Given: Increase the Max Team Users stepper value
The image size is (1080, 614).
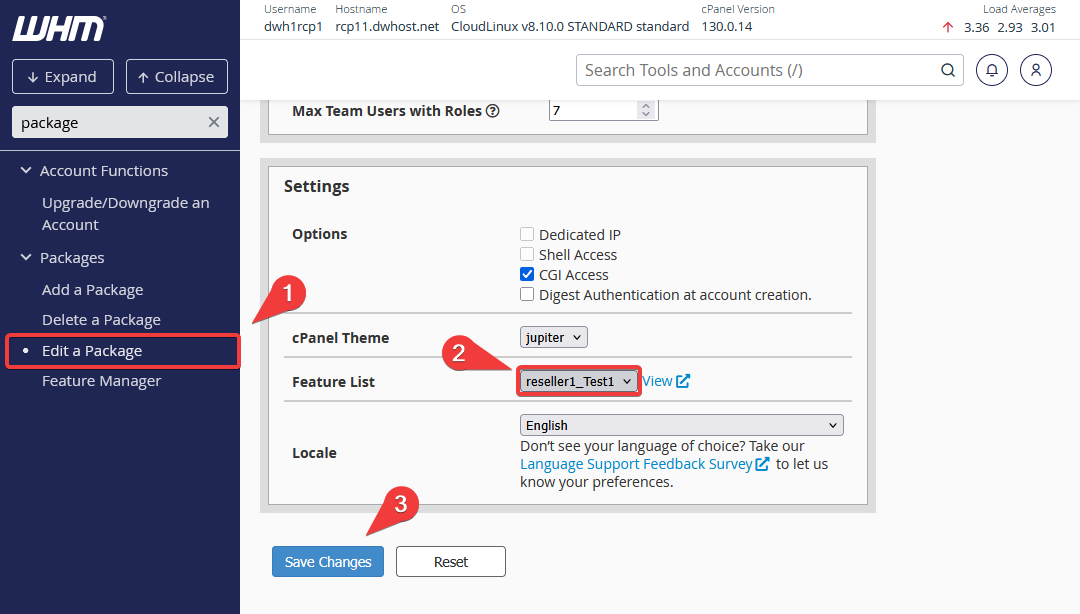Looking at the screenshot, I should [x=646, y=106].
